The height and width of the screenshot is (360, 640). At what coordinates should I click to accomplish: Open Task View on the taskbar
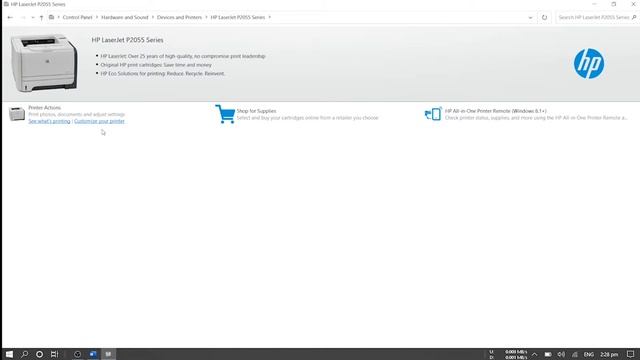(54, 354)
